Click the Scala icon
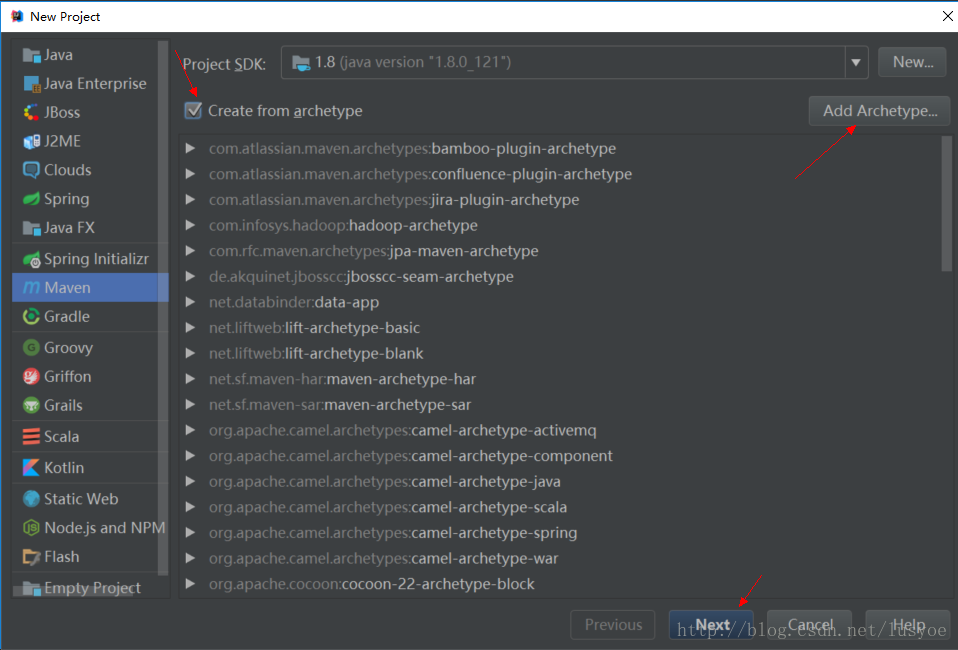Image resolution: width=958 pixels, height=650 pixels. point(31,436)
